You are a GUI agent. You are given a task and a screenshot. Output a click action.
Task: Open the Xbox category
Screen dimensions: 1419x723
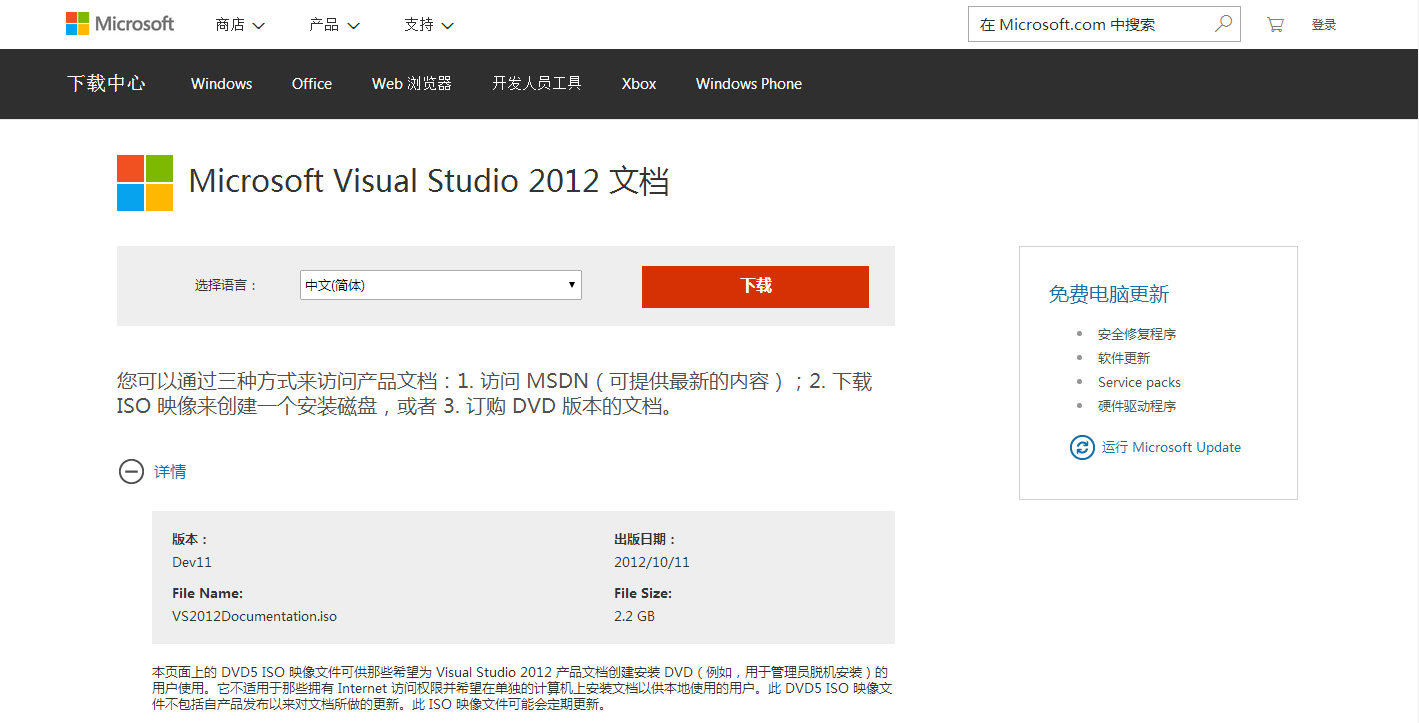pos(639,84)
